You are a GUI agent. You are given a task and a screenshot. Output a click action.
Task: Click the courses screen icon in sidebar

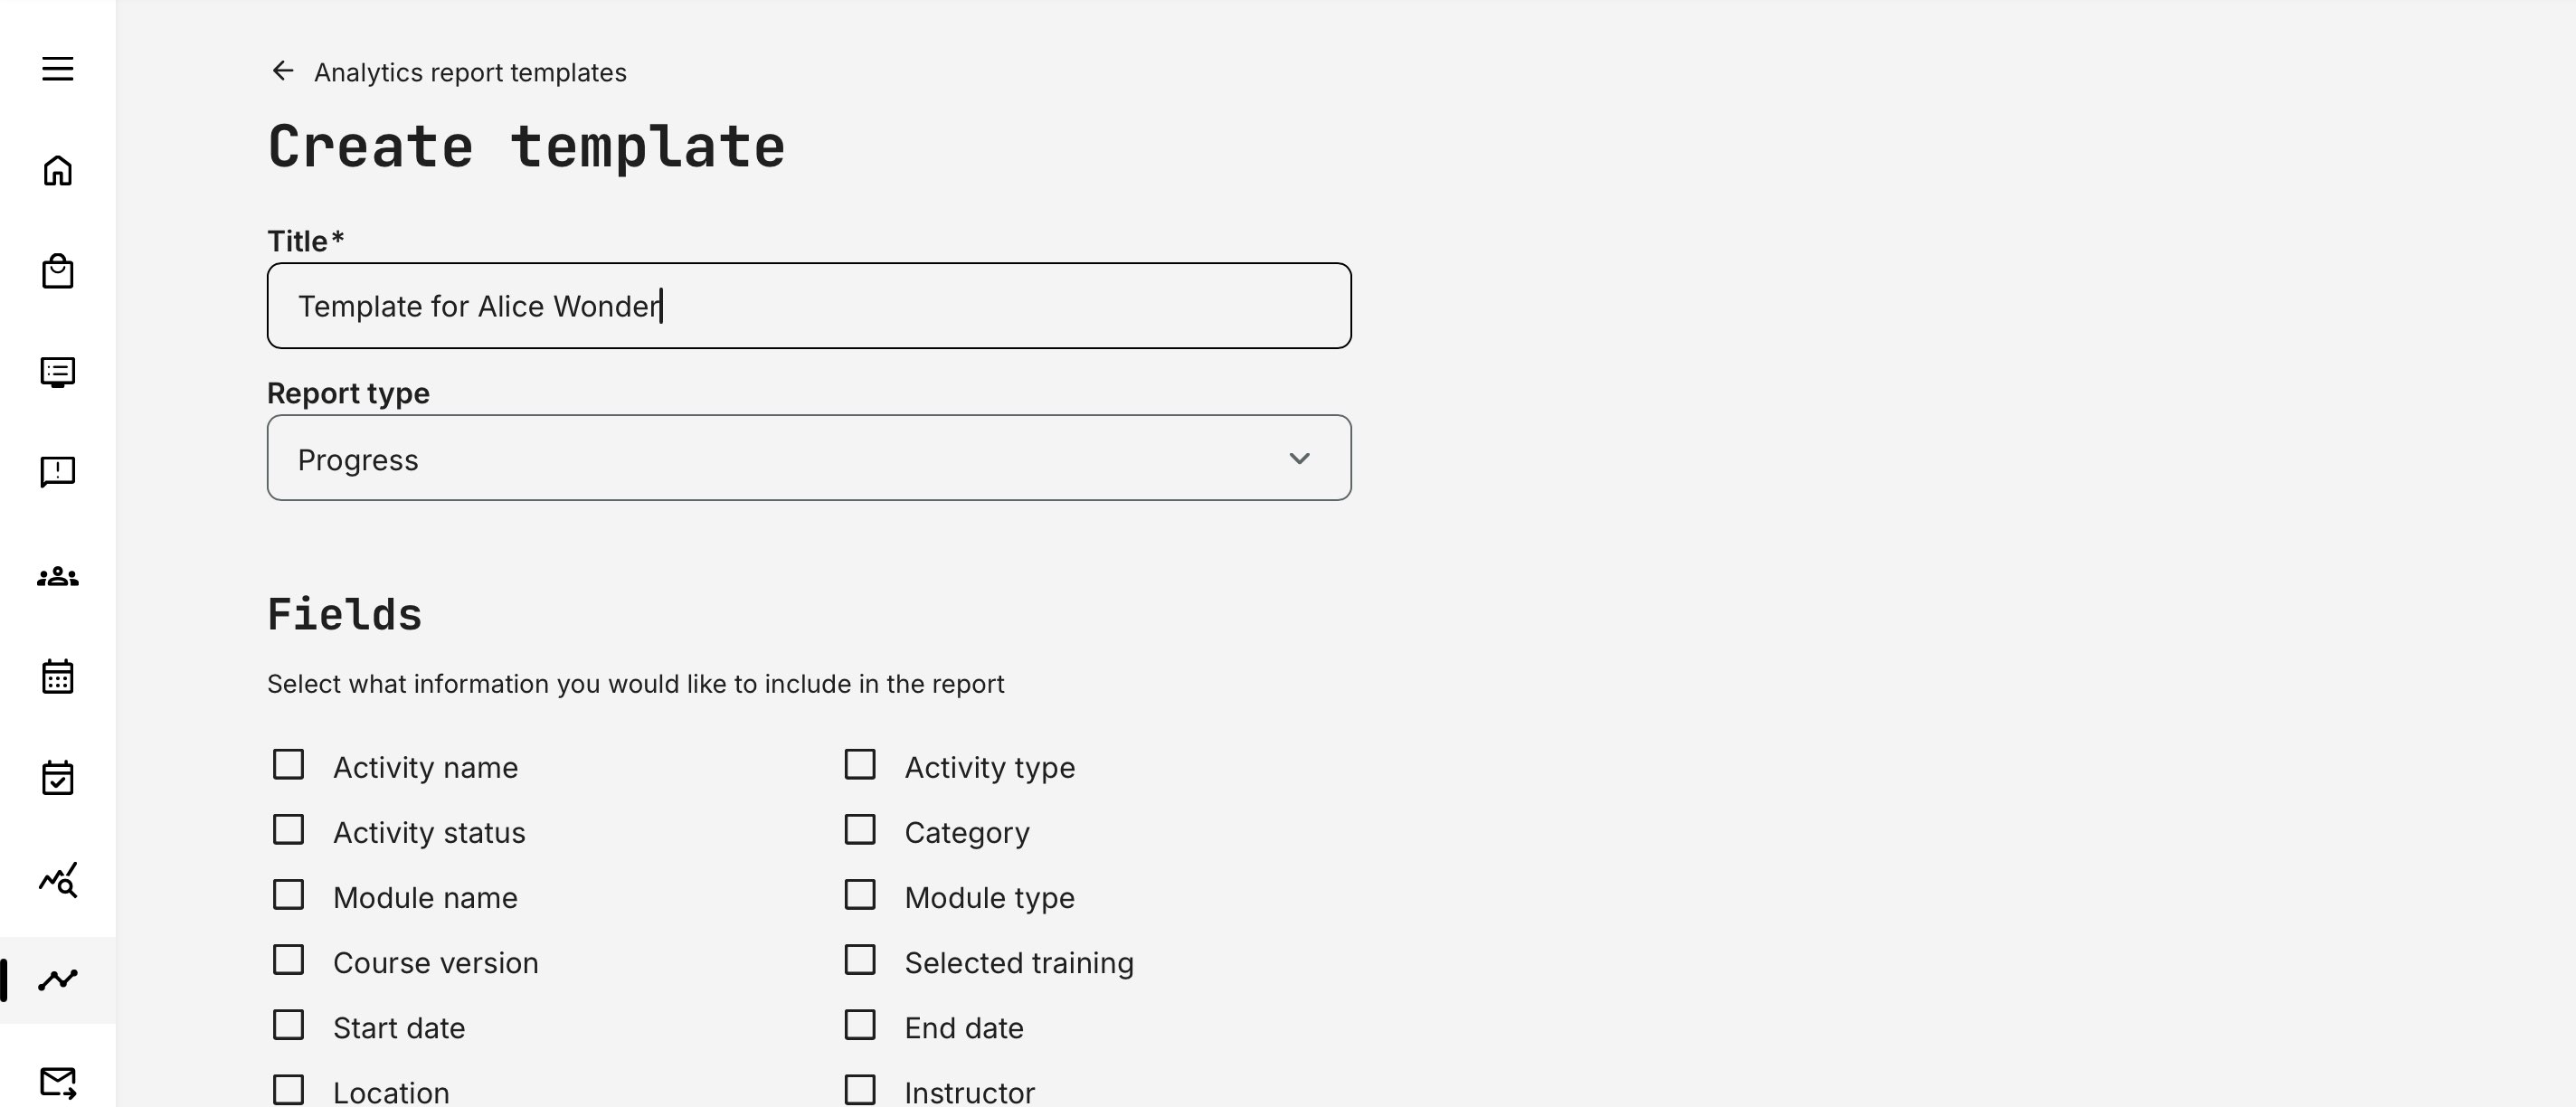pos(58,372)
